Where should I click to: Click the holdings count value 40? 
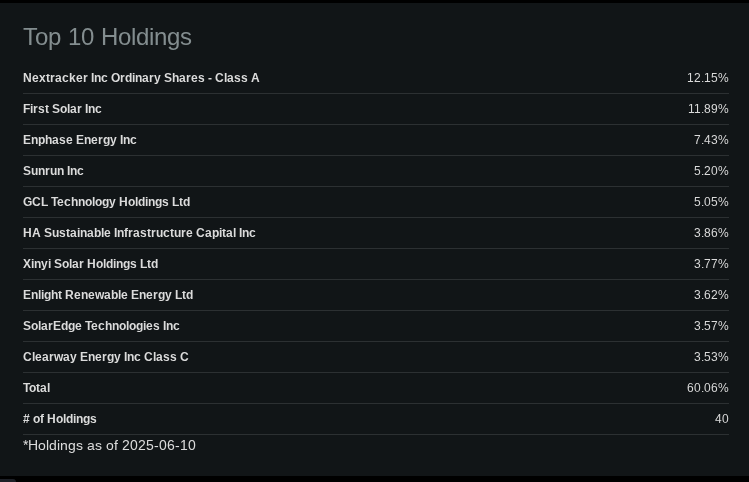click(x=721, y=419)
